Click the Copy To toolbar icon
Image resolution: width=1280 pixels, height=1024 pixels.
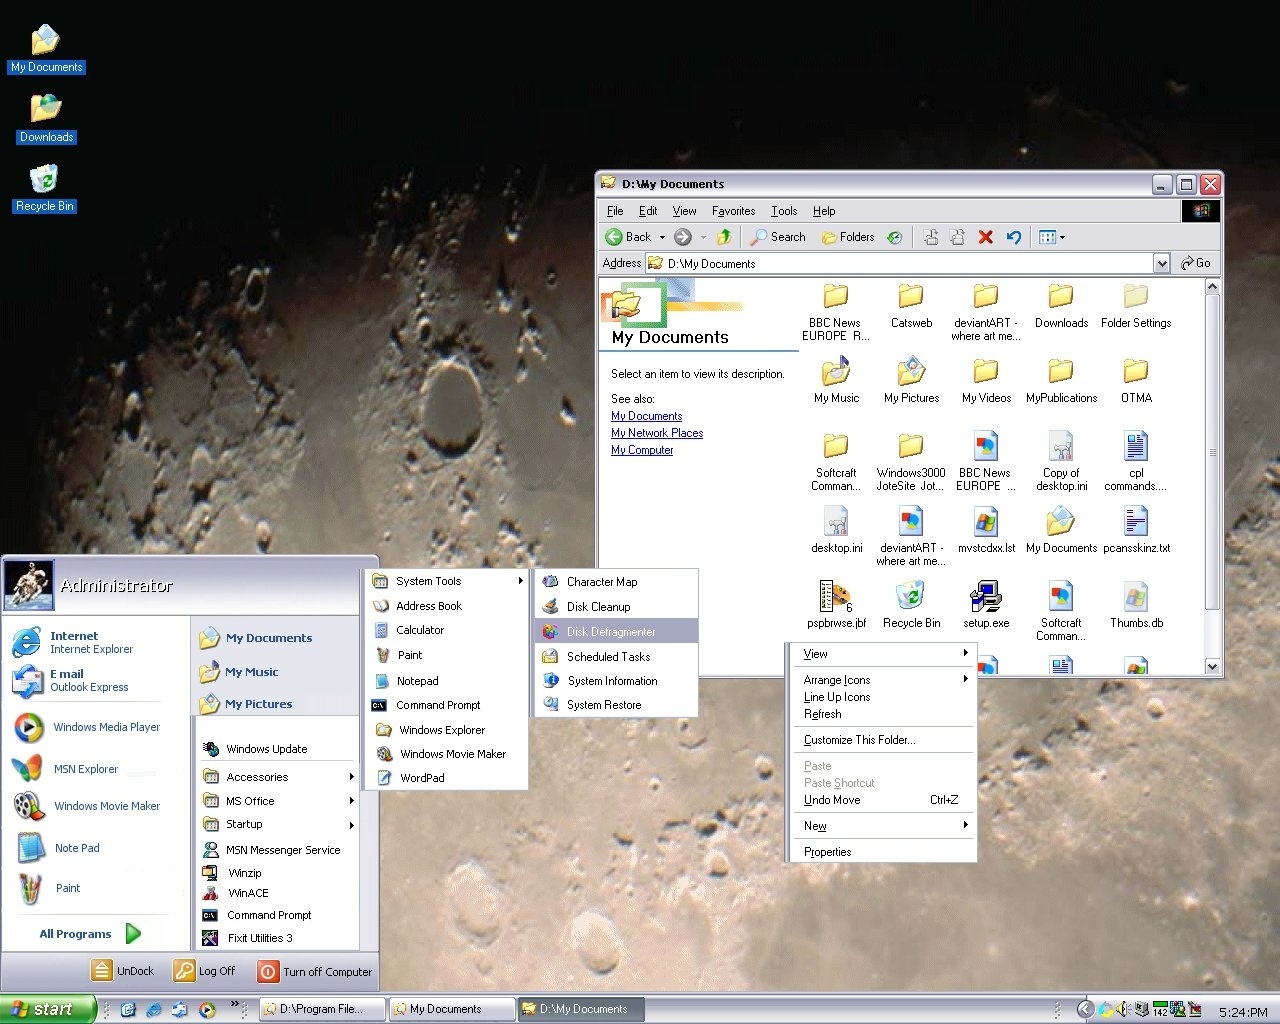[958, 237]
